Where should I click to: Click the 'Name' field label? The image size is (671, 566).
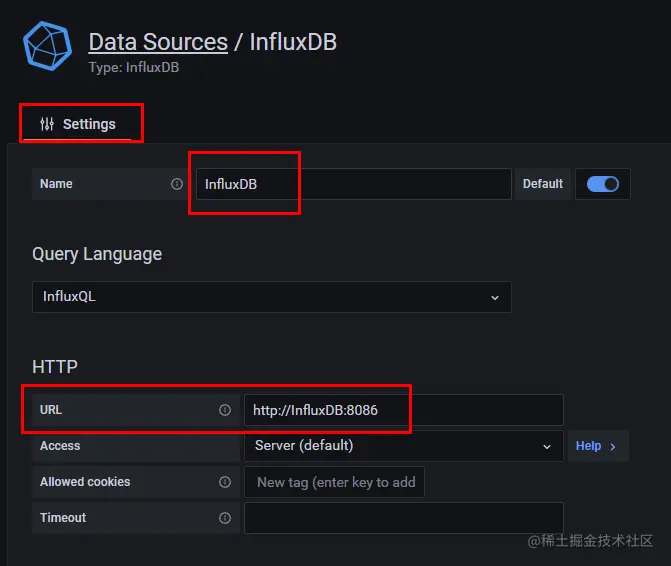point(56,184)
